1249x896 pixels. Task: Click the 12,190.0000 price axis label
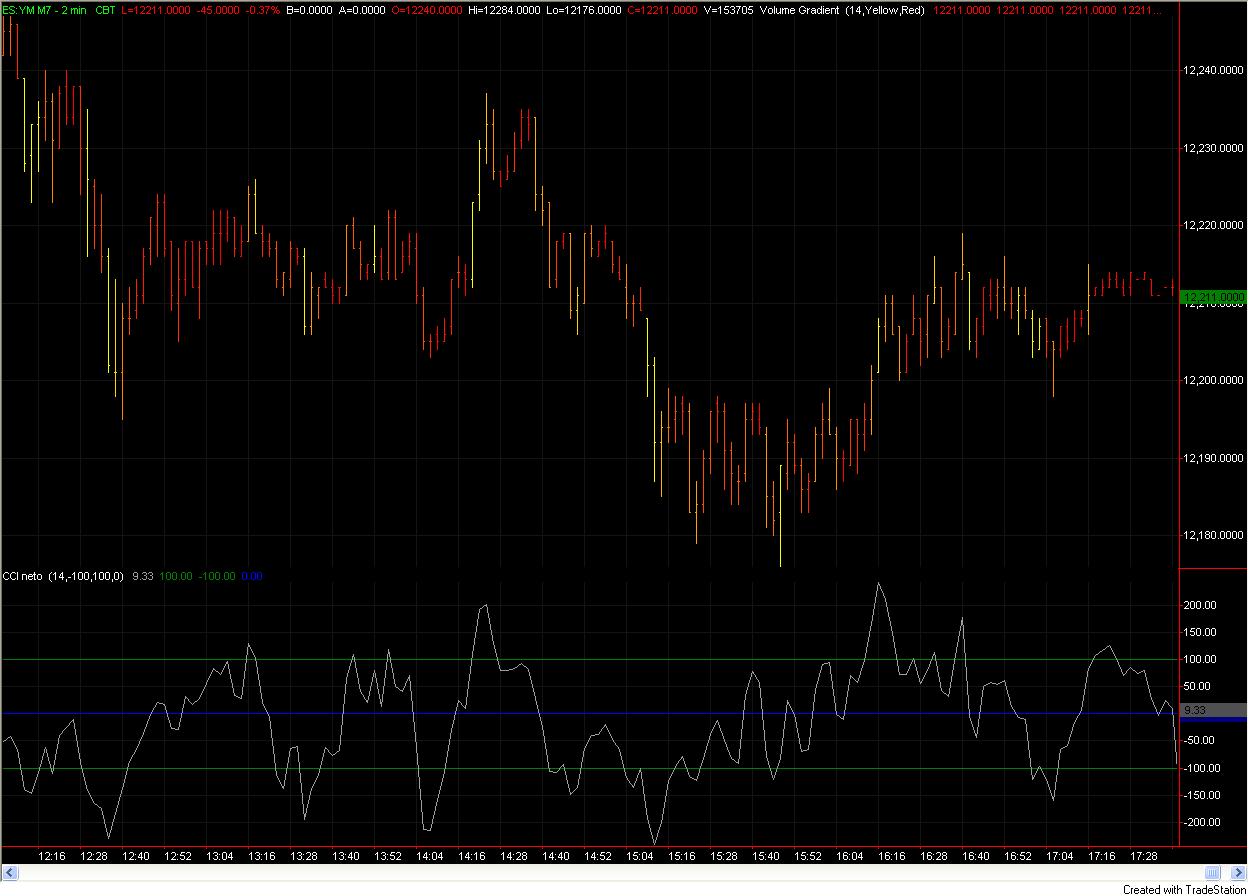pyautogui.click(x=1213, y=458)
